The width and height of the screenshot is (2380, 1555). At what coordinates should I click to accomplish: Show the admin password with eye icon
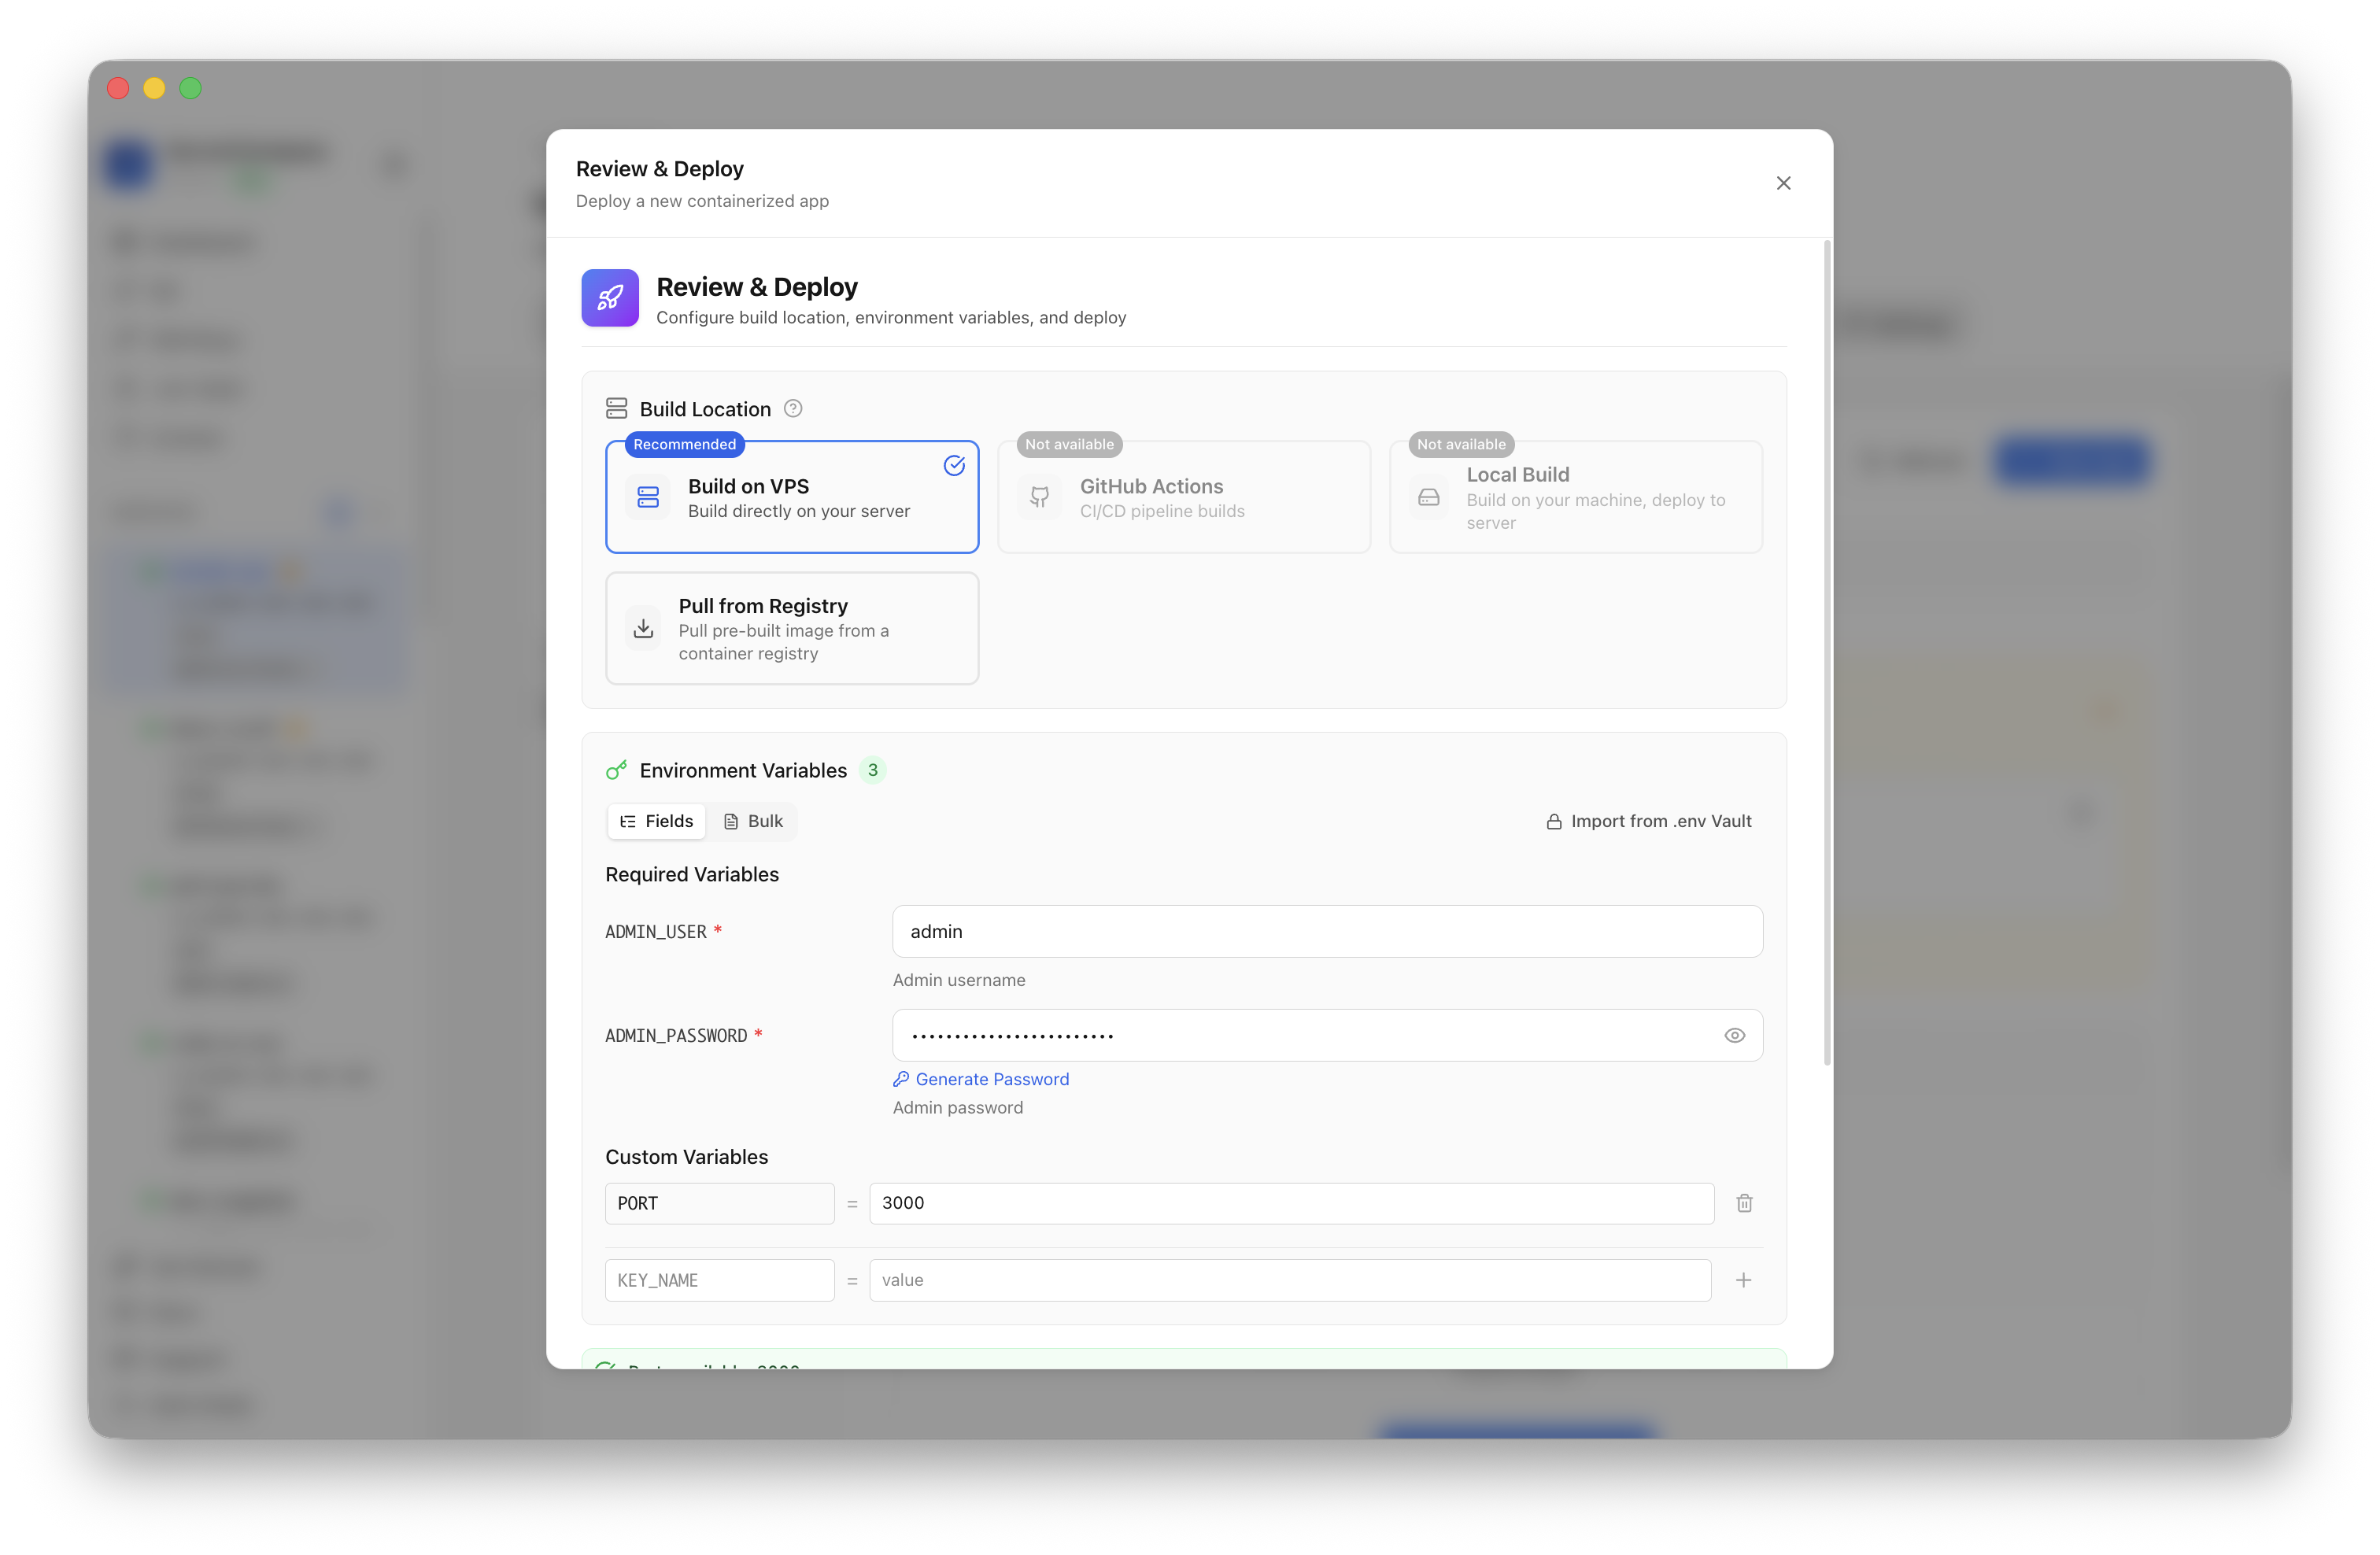click(x=1735, y=1035)
